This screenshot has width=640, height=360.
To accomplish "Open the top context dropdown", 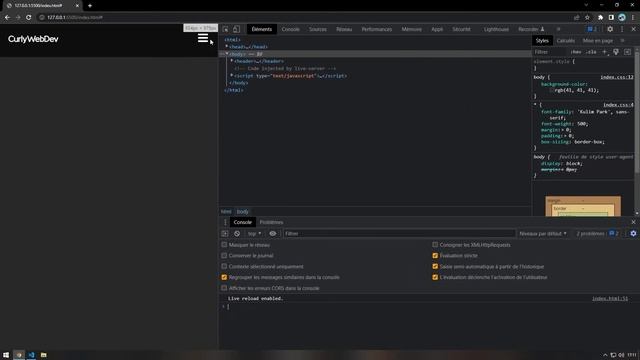I will (x=254, y=233).
